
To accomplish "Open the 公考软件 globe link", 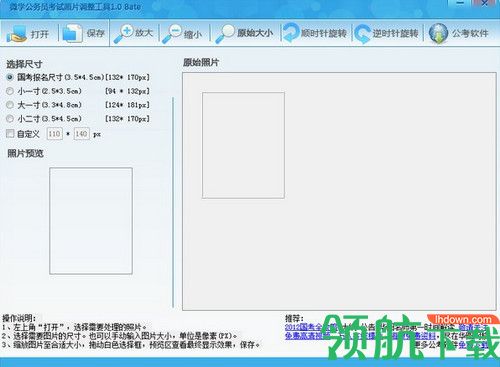I will click(459, 33).
